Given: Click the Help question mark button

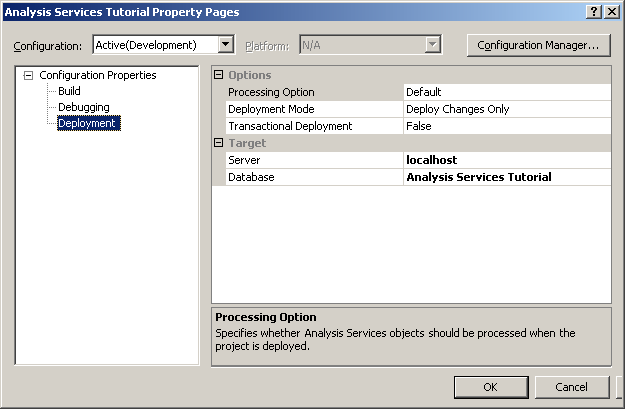Looking at the screenshot, I should [x=595, y=11].
